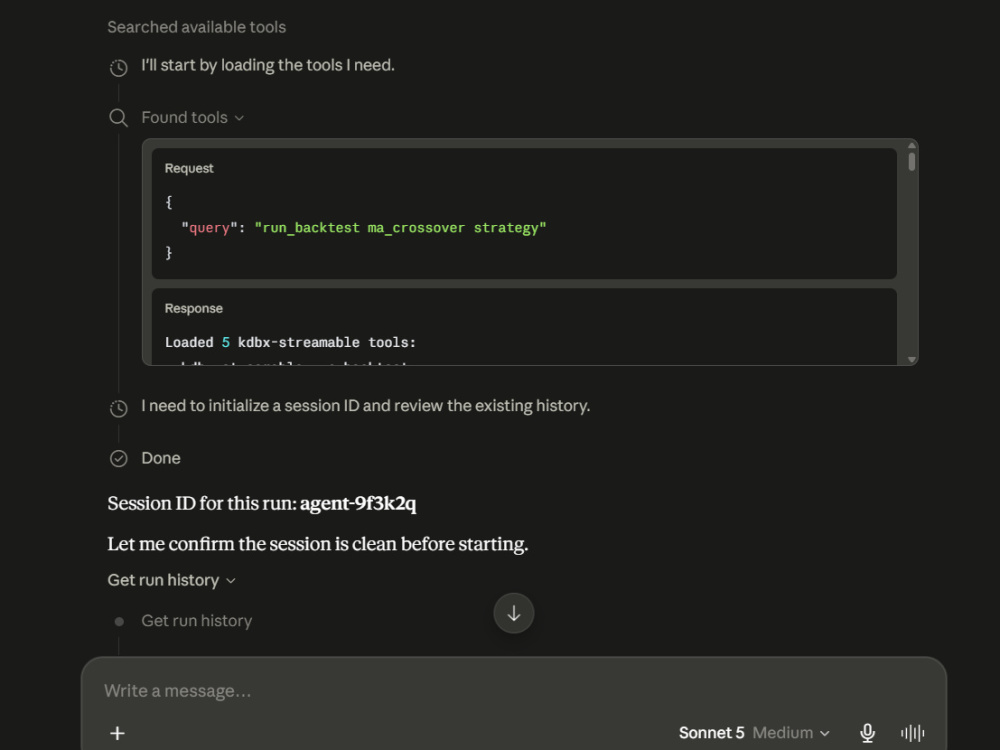The height and width of the screenshot is (750, 1000).
Task: Click the checkmark circle icon beside Done
Action: pos(119,459)
